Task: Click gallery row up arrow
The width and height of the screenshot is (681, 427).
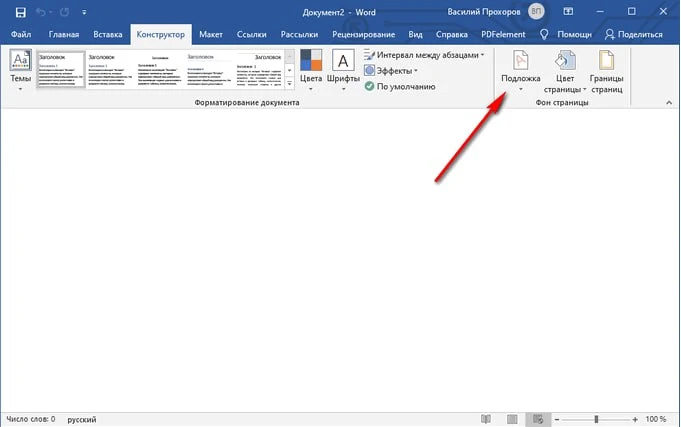Action: pos(290,56)
